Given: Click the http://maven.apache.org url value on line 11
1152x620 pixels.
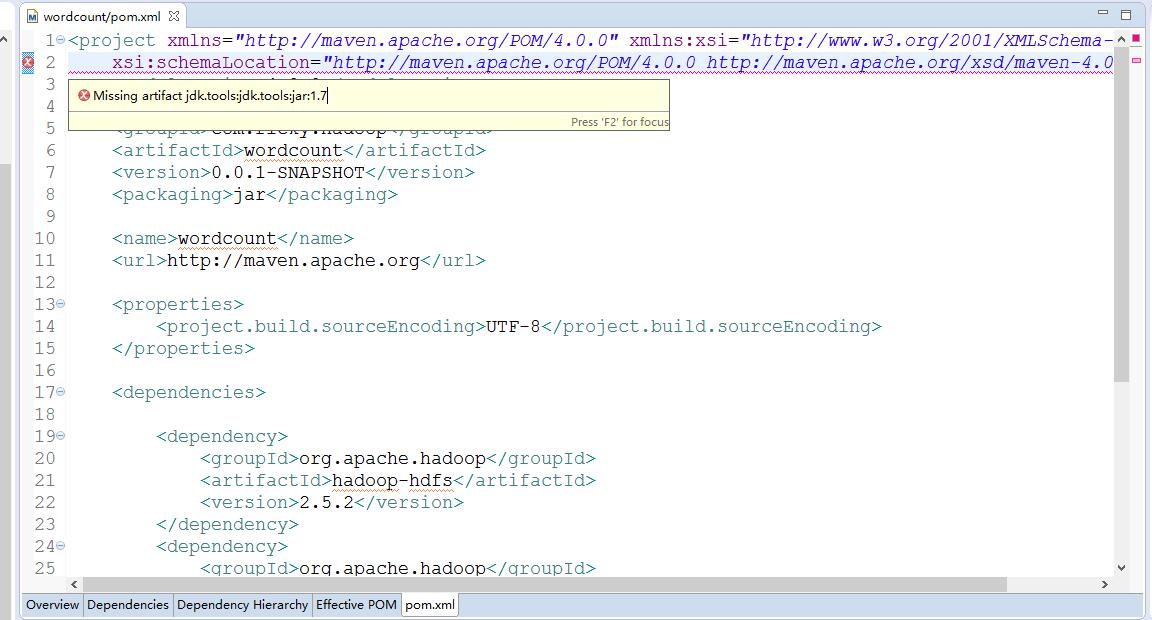Looking at the screenshot, I should [x=293, y=261].
